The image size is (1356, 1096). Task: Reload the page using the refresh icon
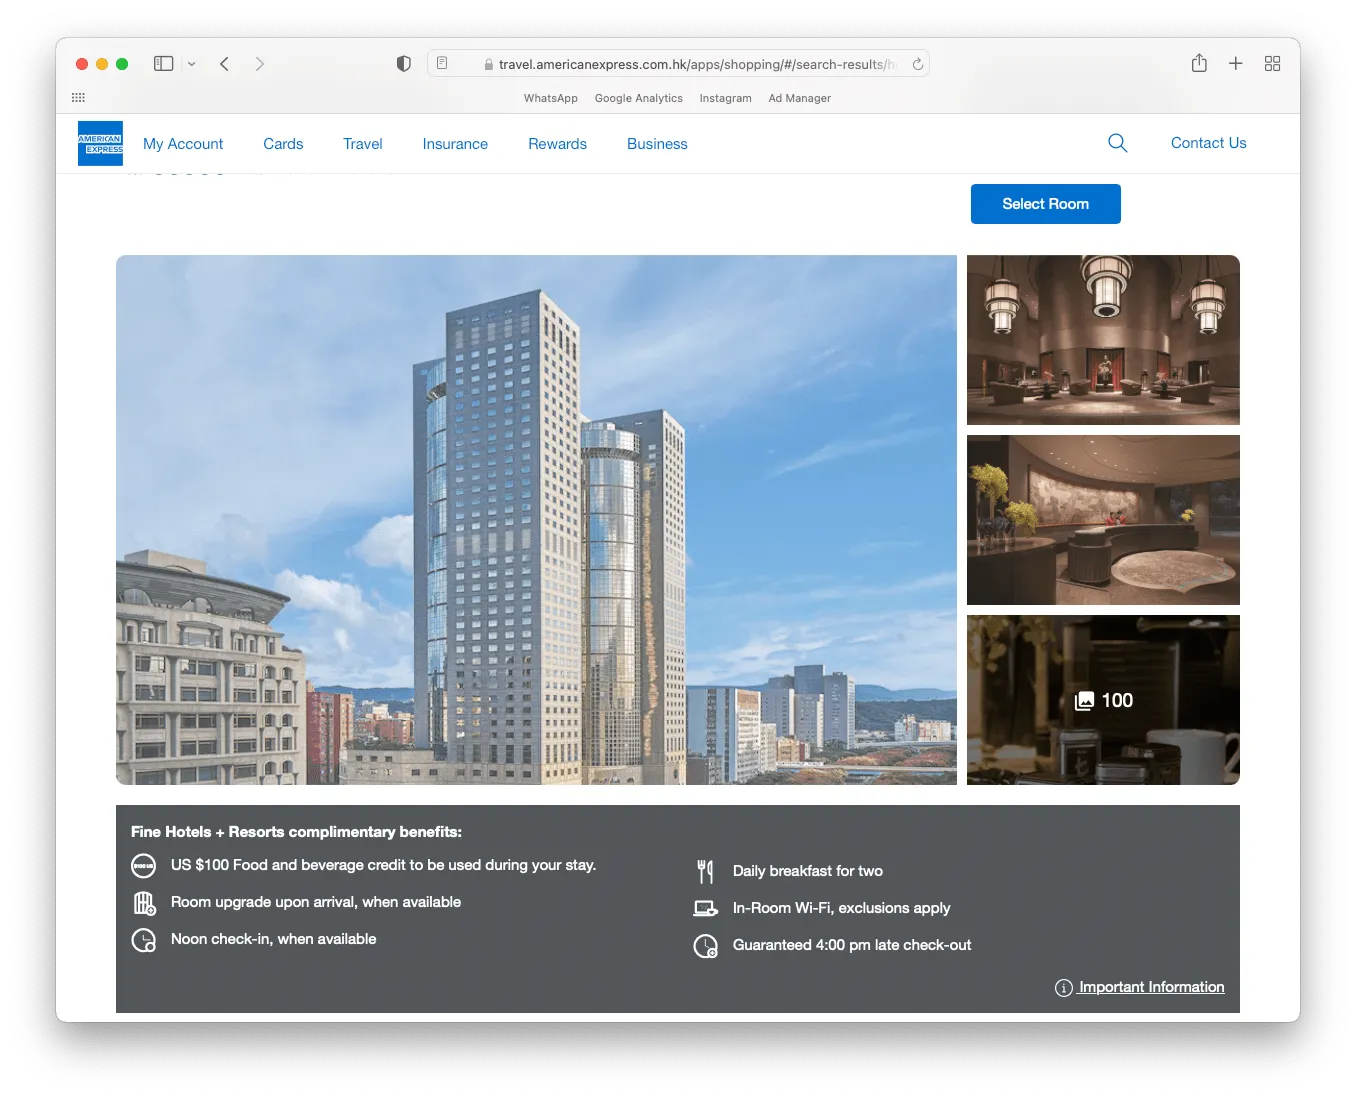(x=917, y=64)
